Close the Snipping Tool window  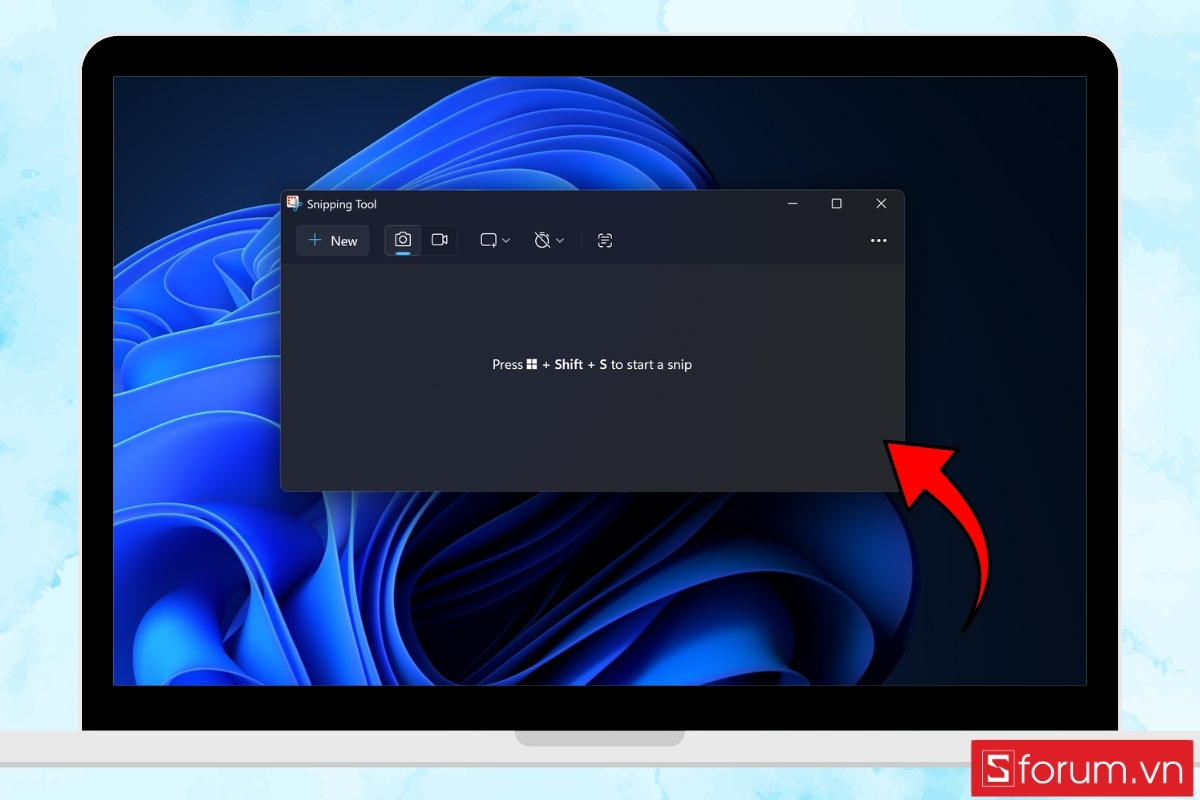pyautogui.click(x=881, y=203)
